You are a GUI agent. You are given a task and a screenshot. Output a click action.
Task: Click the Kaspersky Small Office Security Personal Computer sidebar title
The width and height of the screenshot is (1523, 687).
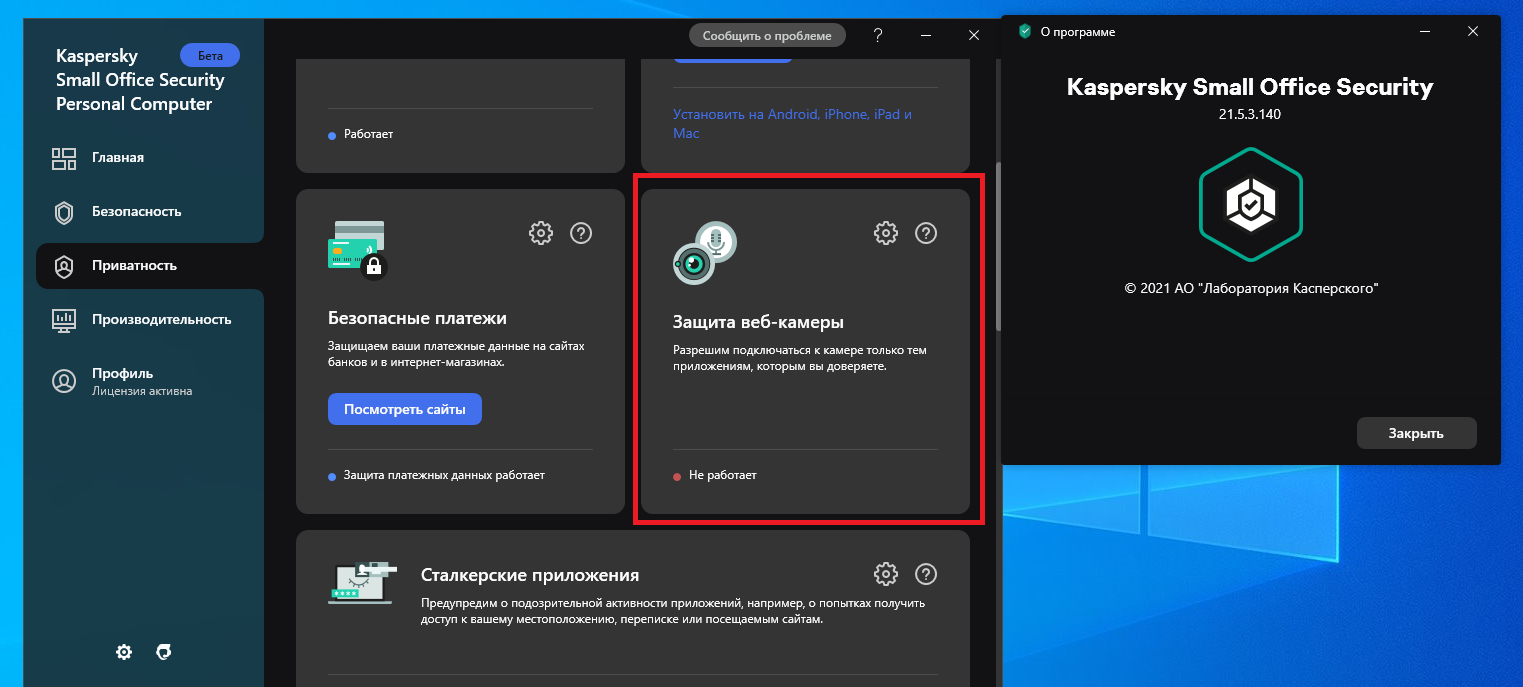(140, 80)
